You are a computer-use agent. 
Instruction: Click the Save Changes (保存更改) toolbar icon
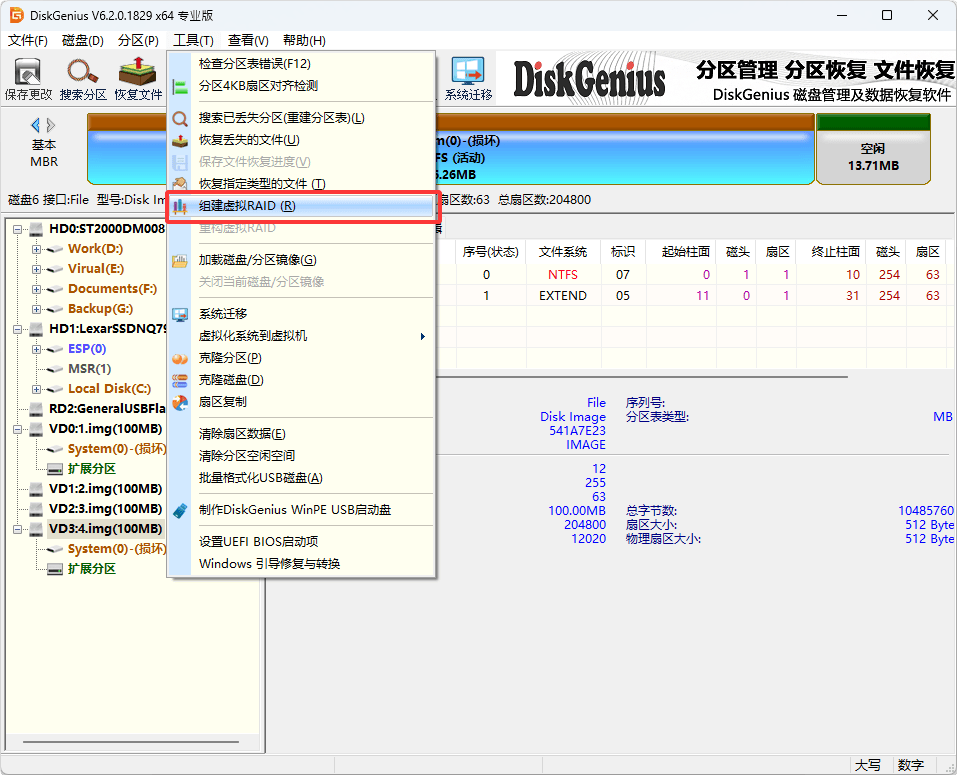pos(28,79)
